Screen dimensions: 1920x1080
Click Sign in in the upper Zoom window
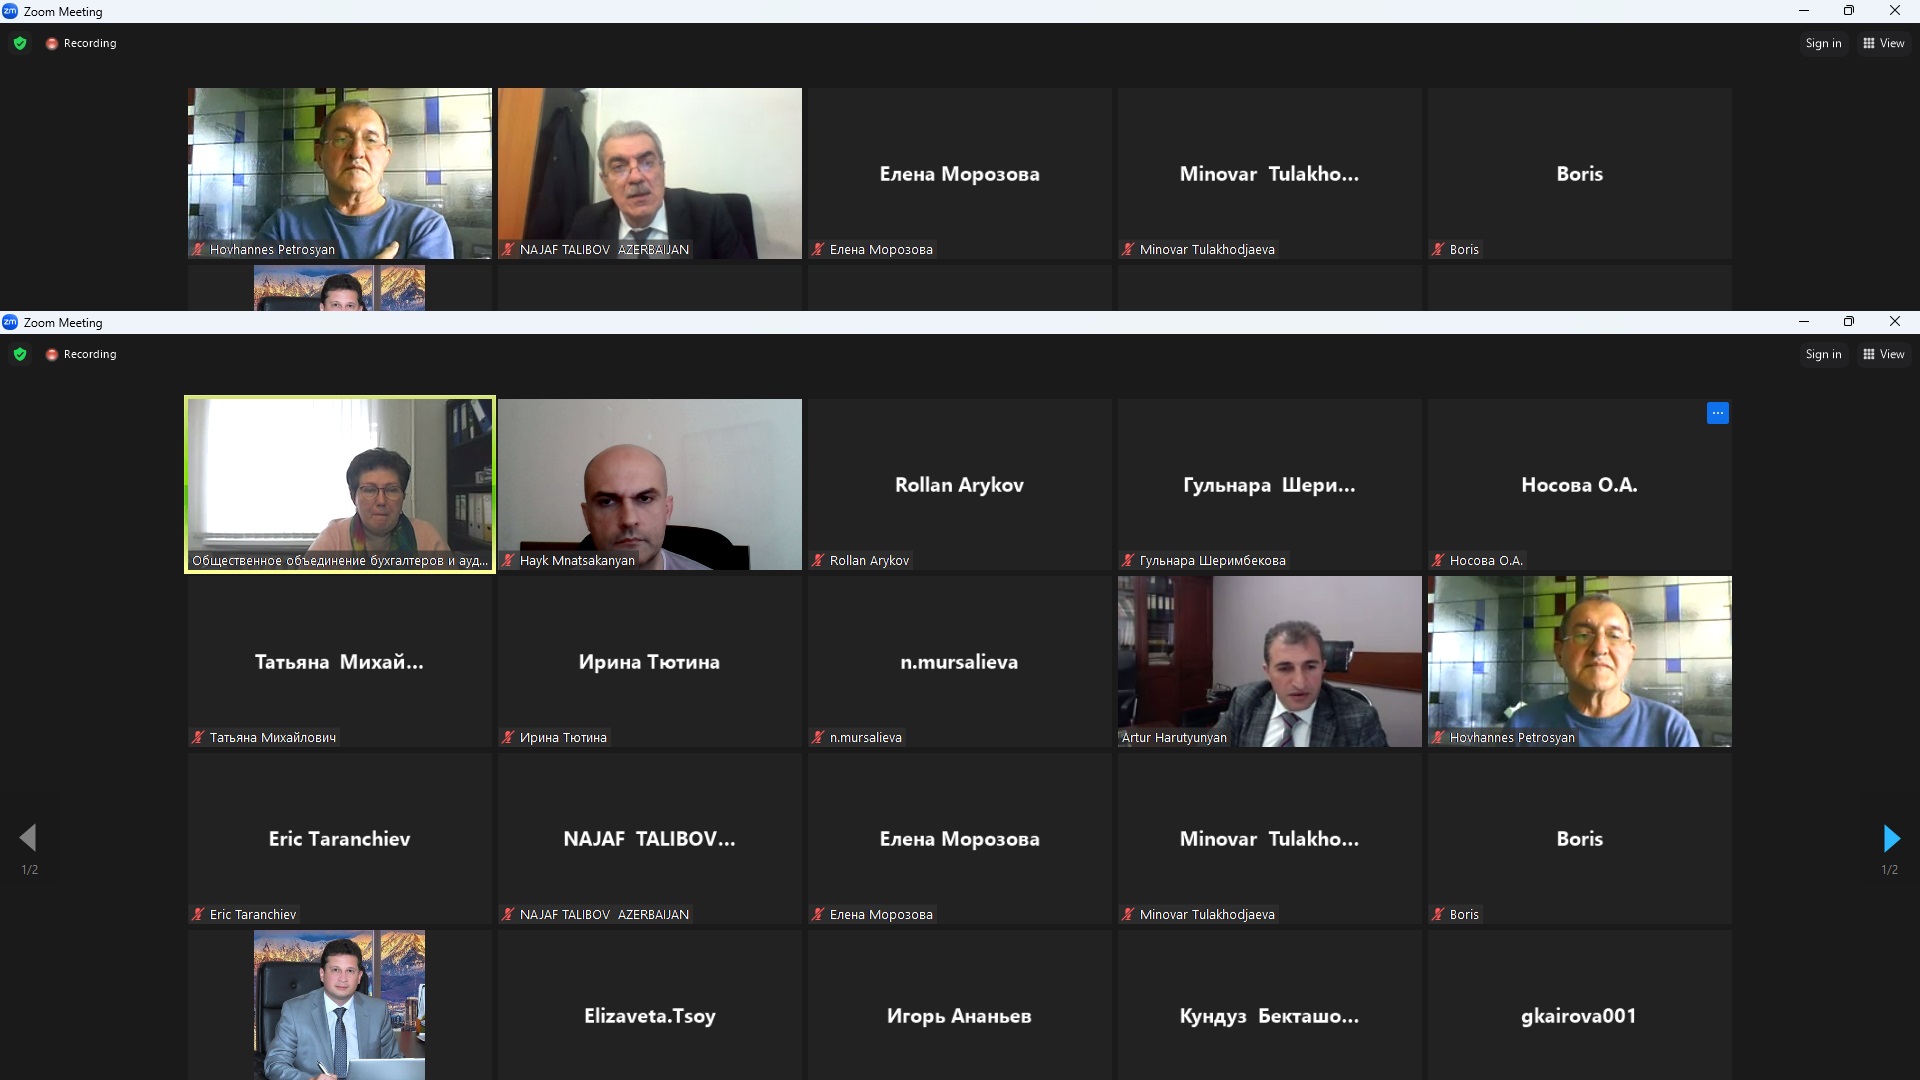point(1822,43)
